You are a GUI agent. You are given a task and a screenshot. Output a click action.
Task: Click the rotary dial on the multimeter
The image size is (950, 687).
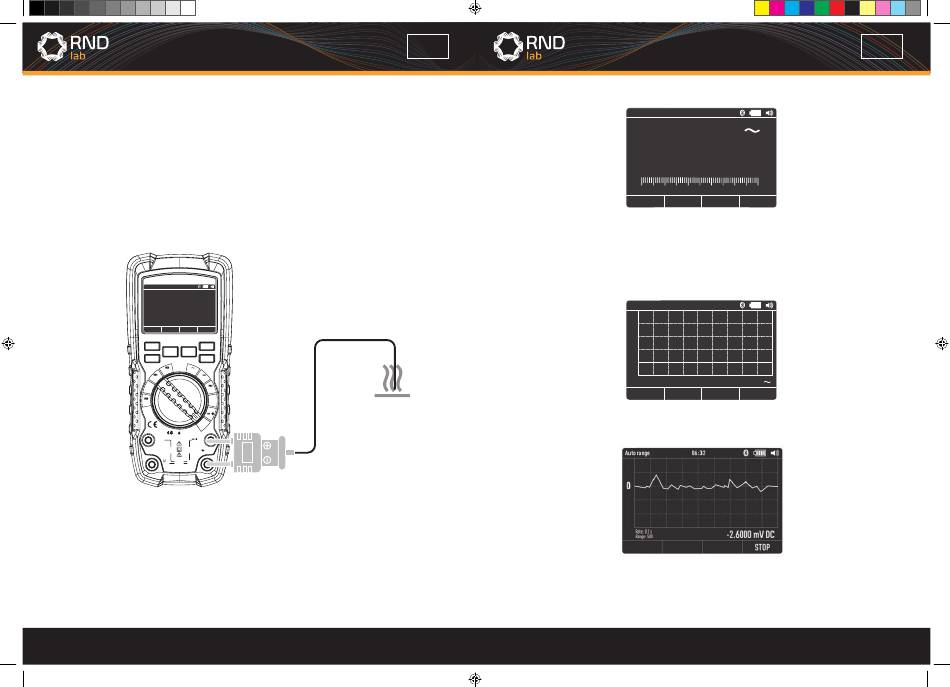180,400
